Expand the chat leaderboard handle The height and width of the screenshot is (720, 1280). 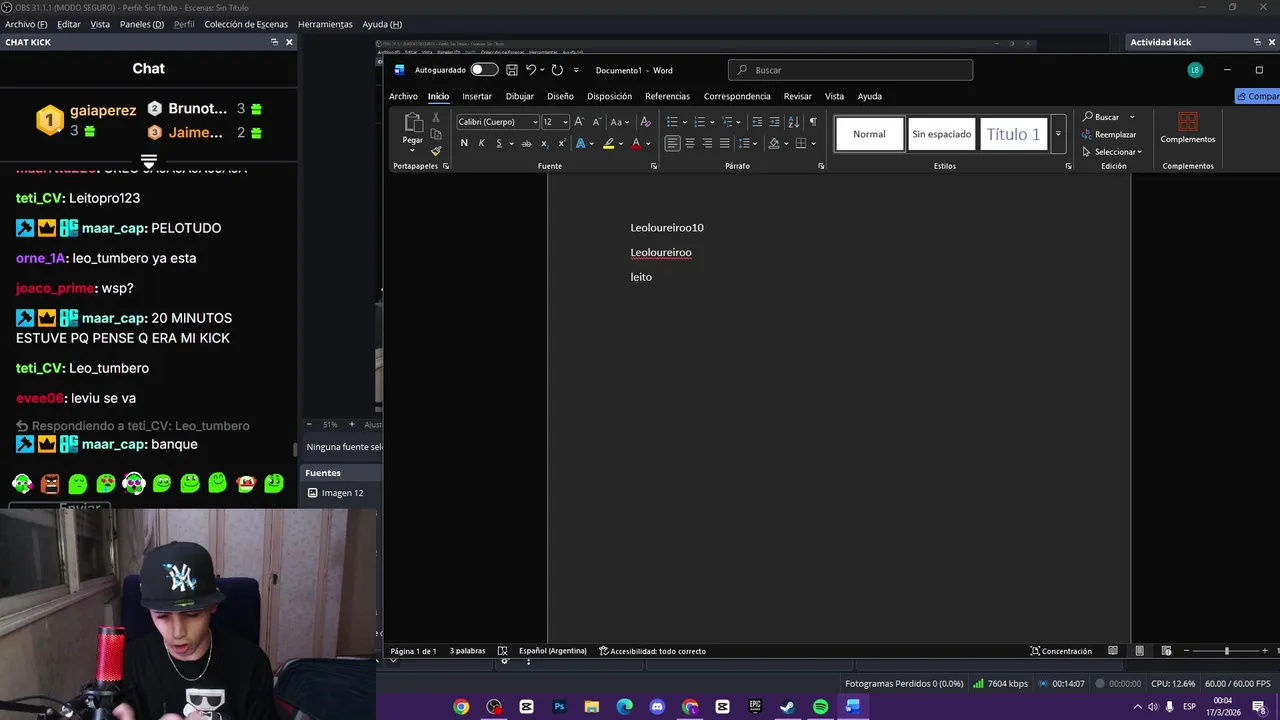tap(149, 160)
